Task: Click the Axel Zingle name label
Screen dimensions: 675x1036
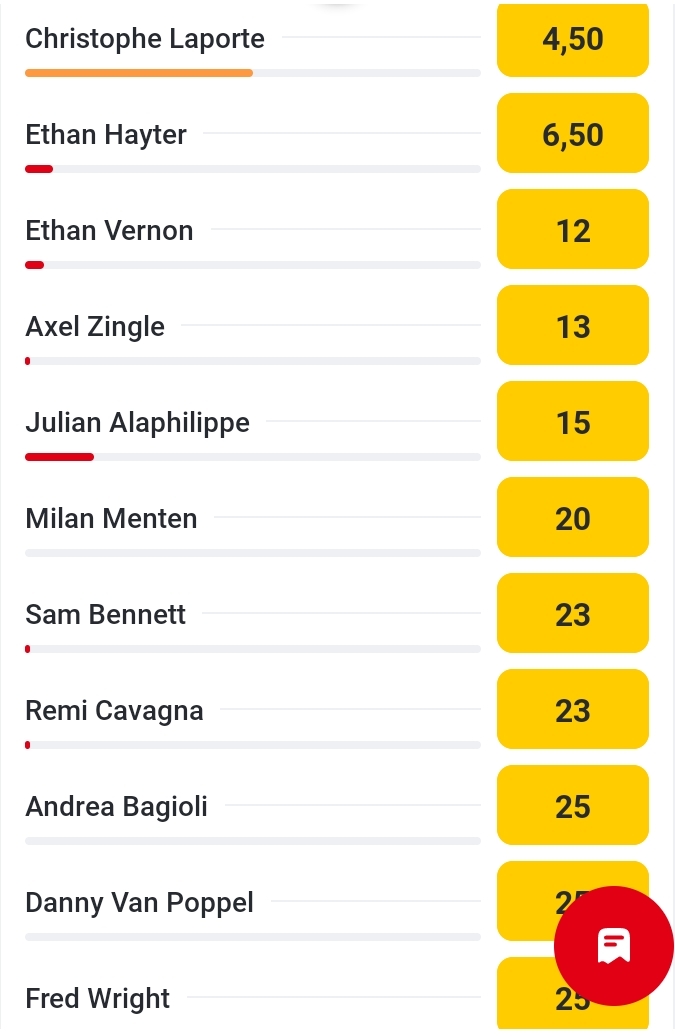Action: click(95, 327)
